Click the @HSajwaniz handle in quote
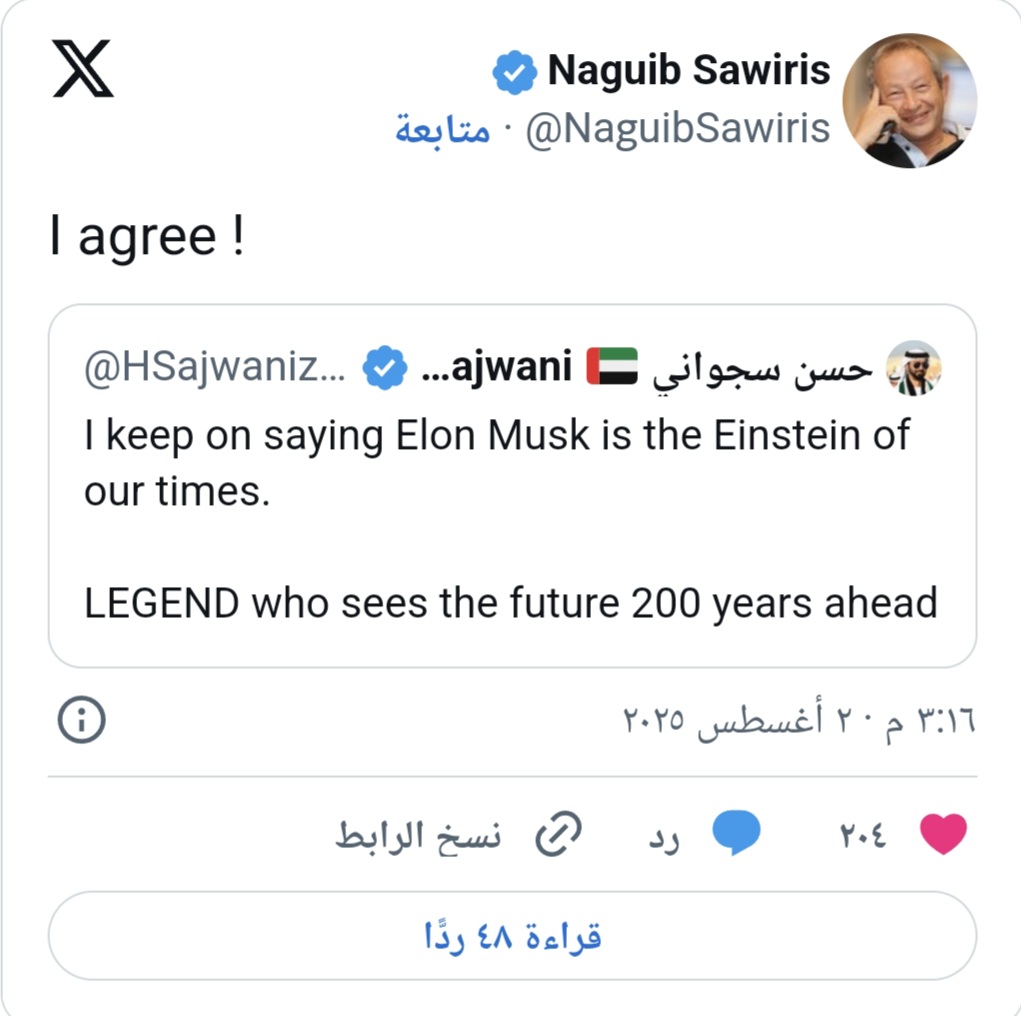 (215, 368)
